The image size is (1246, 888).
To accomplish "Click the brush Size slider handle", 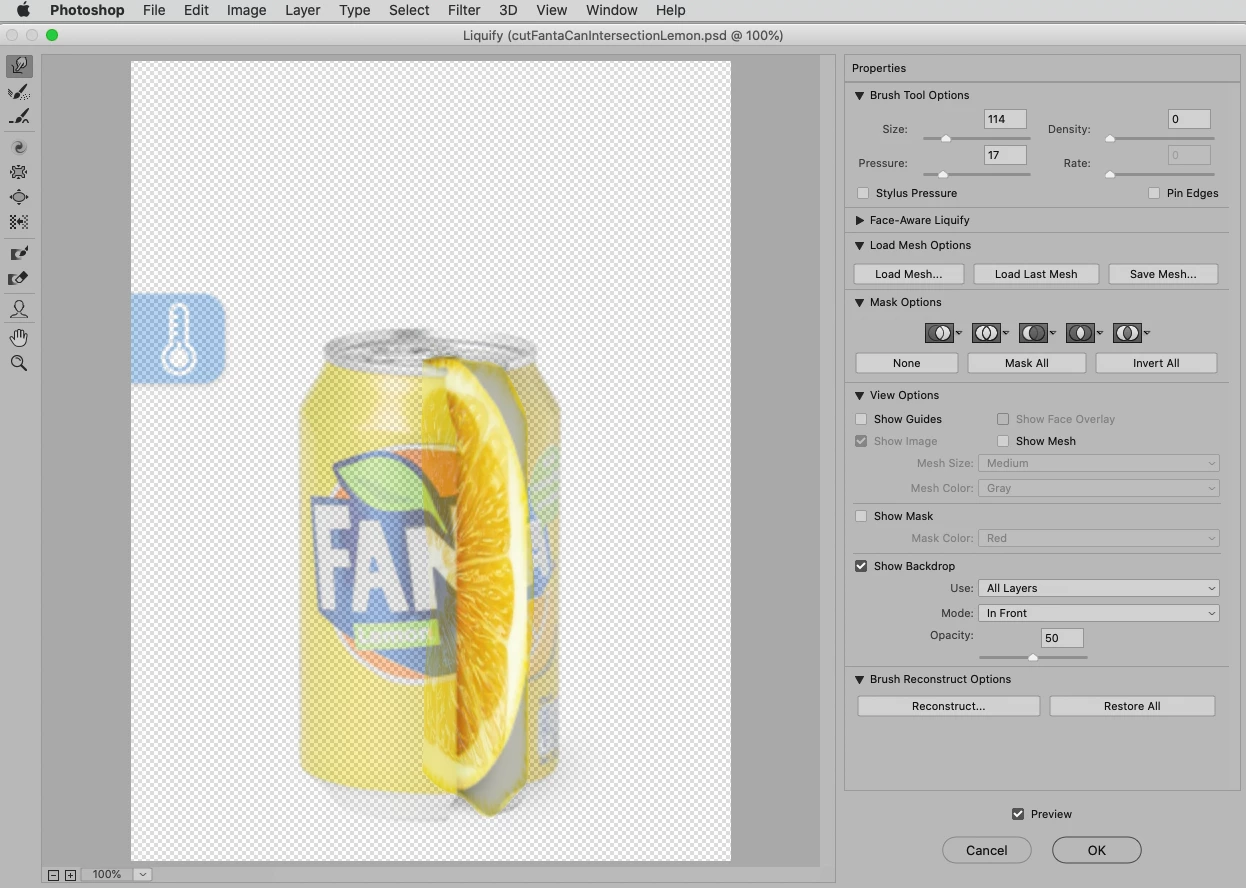I will (x=946, y=139).
